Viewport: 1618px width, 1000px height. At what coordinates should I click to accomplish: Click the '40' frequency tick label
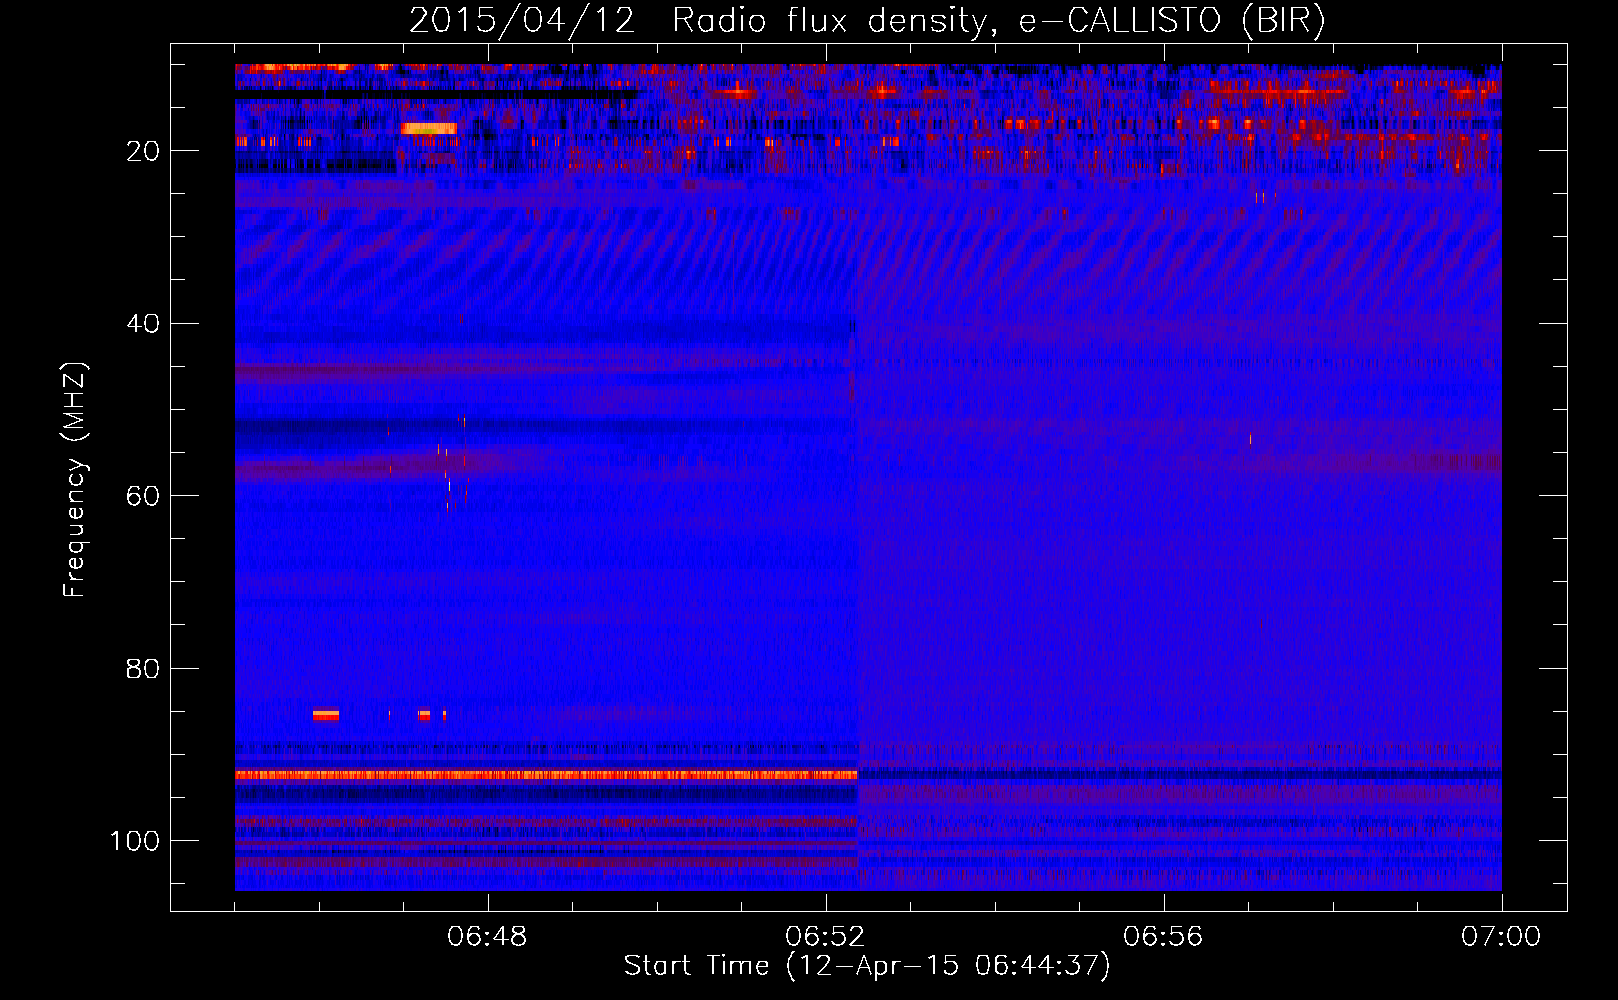click(143, 324)
